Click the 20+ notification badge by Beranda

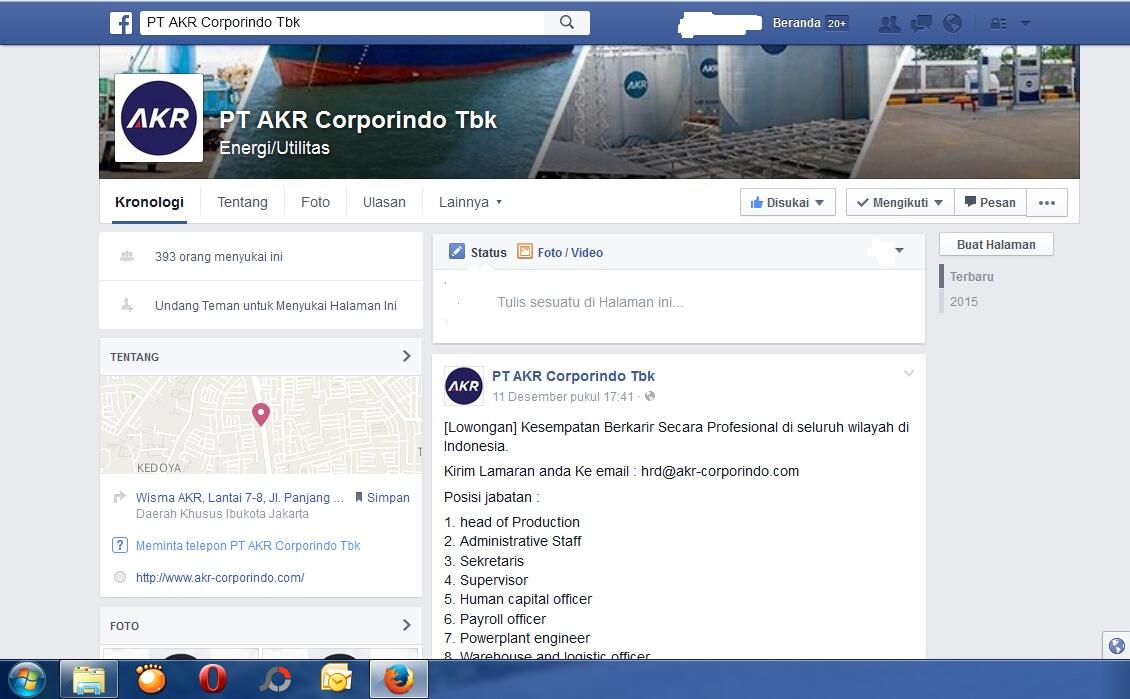(836, 23)
